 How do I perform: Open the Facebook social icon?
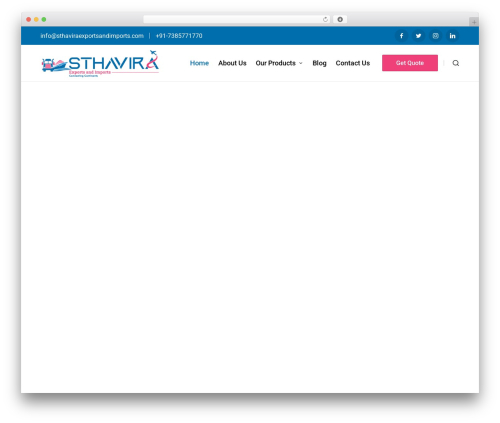coord(401,36)
